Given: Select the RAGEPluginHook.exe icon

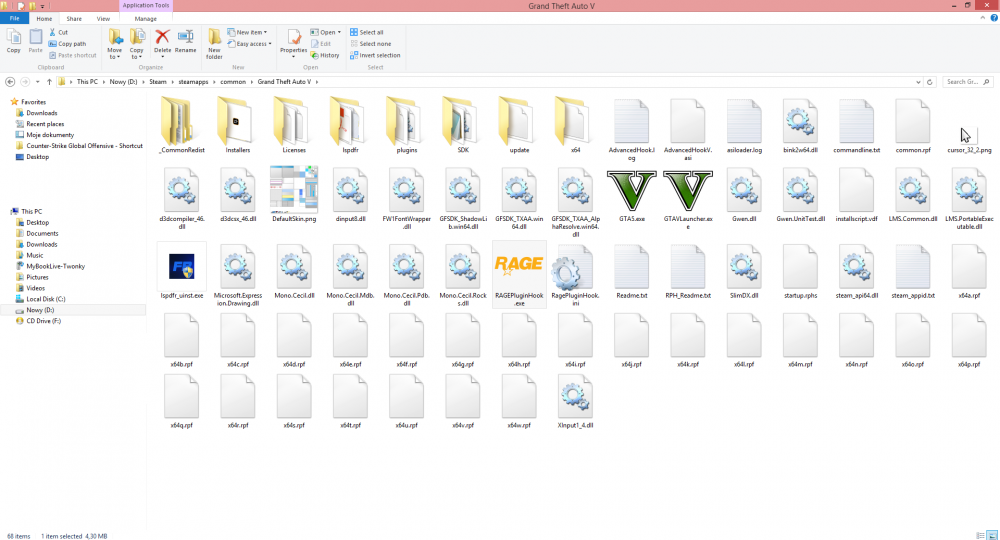Looking at the screenshot, I should 519,266.
